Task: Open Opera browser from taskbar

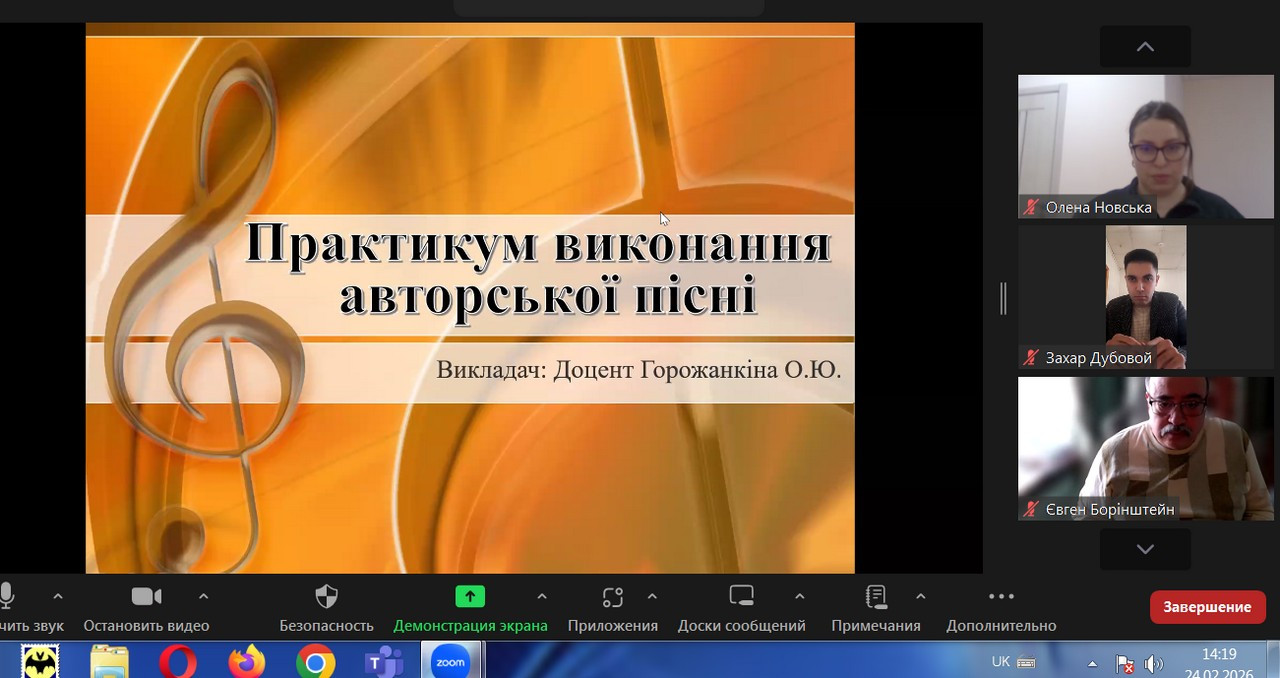Action: pyautogui.click(x=178, y=662)
